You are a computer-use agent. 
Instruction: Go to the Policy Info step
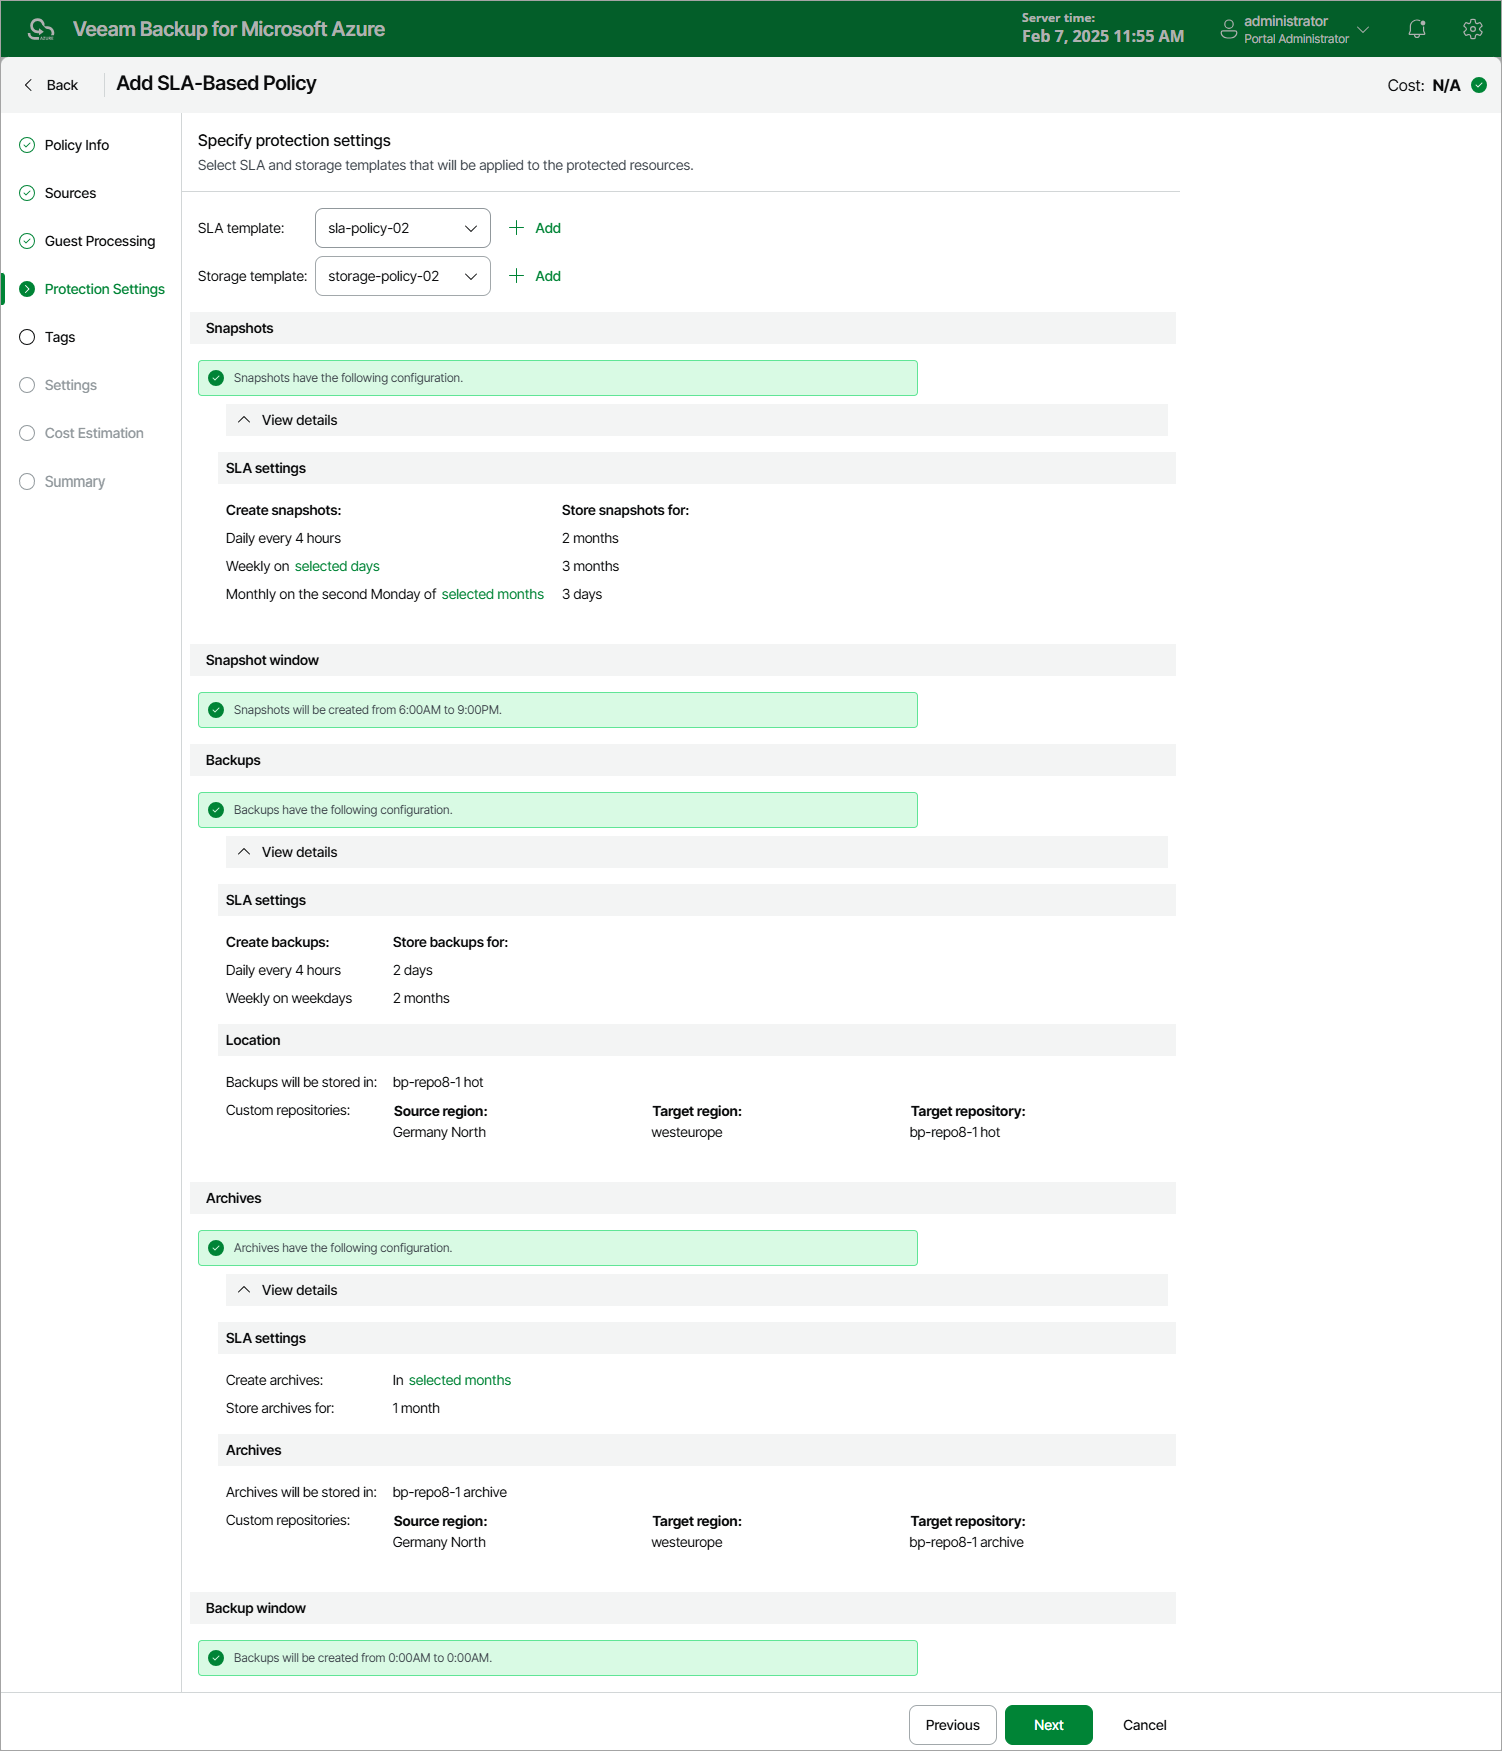tap(77, 145)
